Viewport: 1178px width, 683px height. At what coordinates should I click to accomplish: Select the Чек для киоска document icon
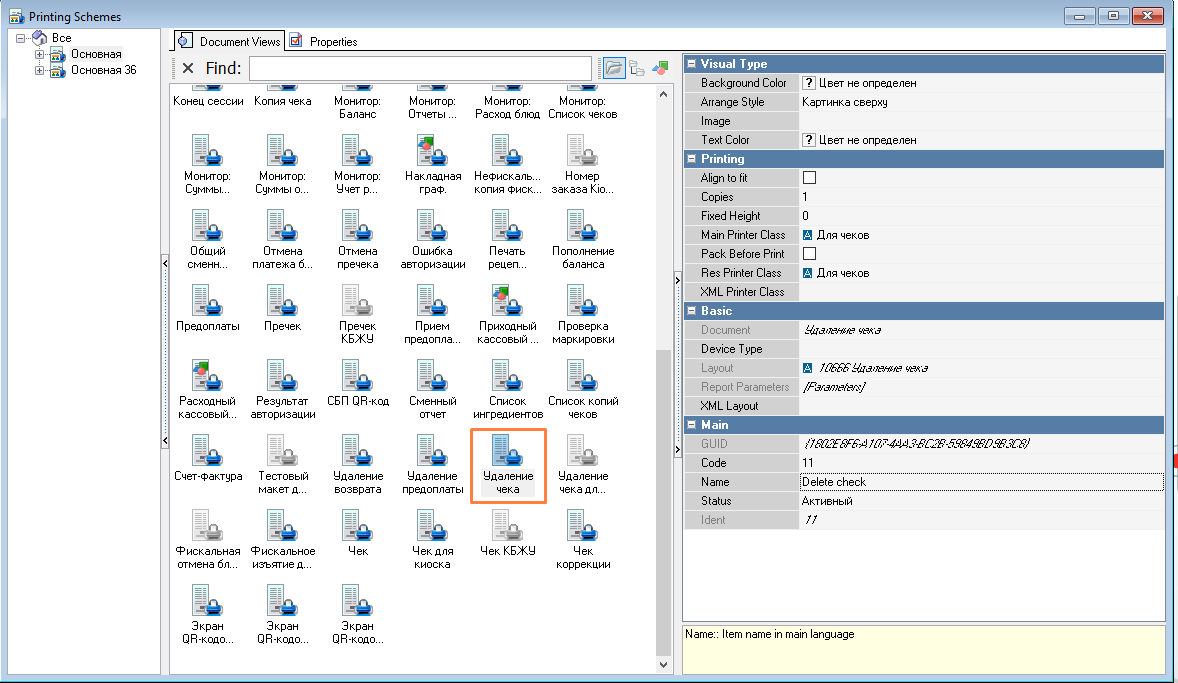tap(433, 525)
